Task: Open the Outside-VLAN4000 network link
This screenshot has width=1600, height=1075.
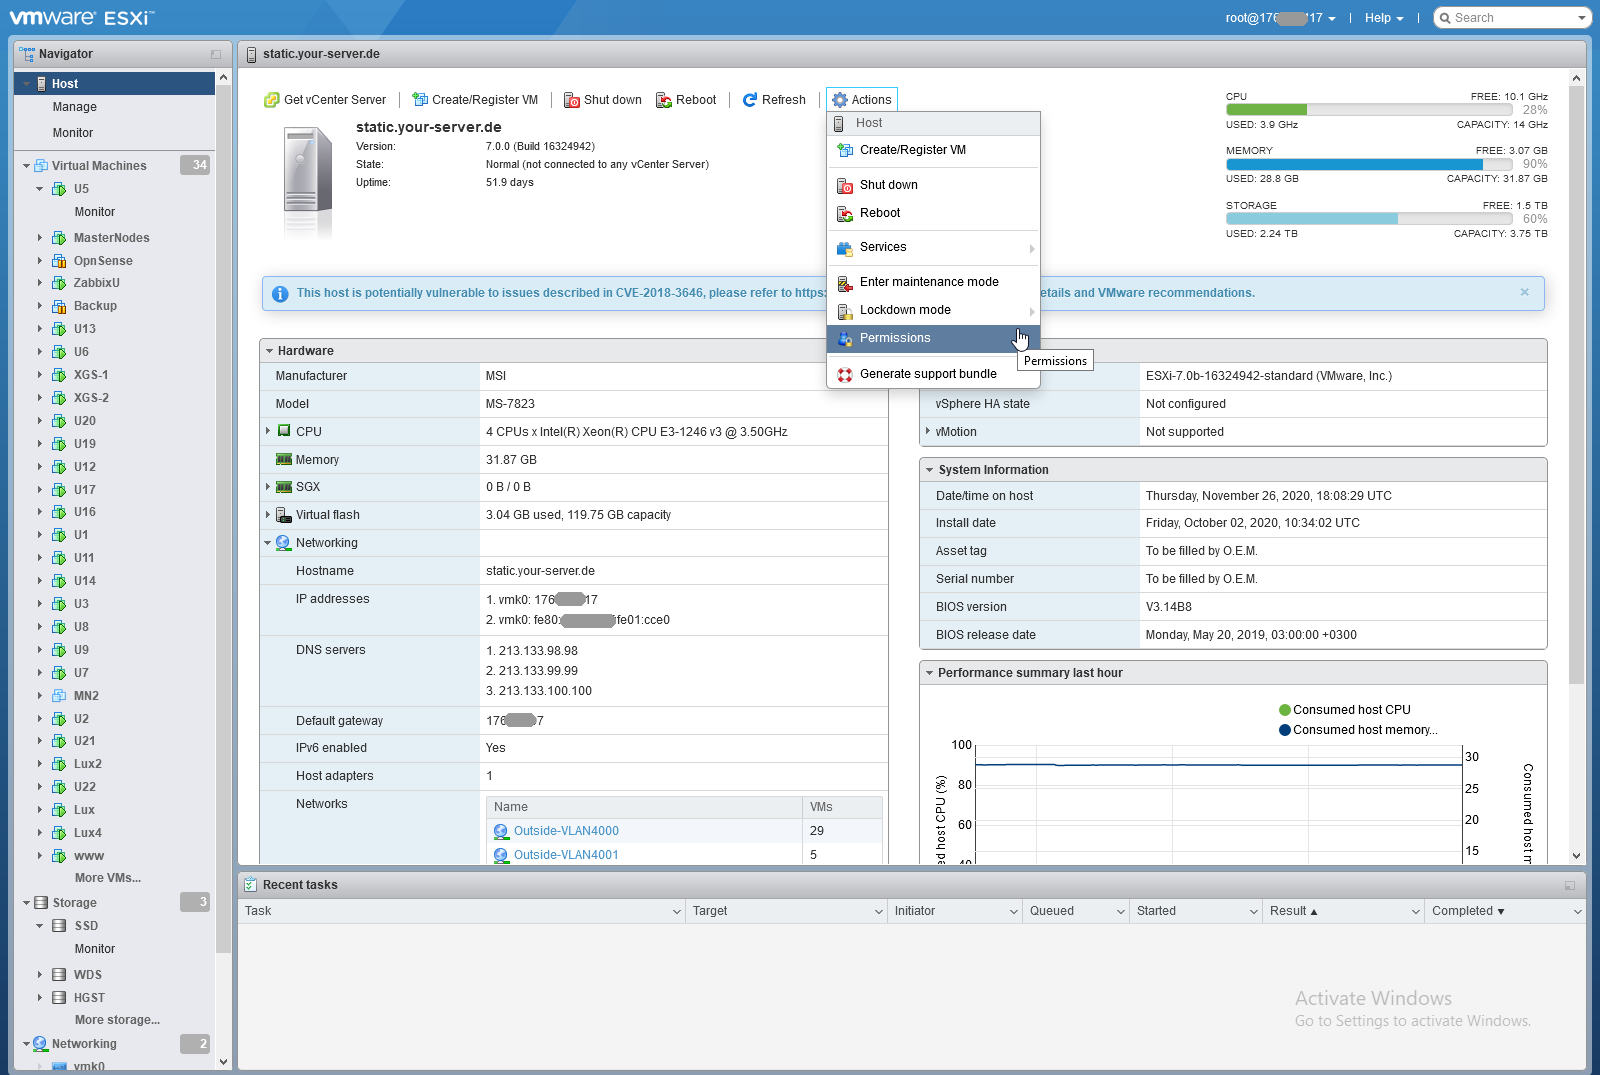Action: pos(566,831)
